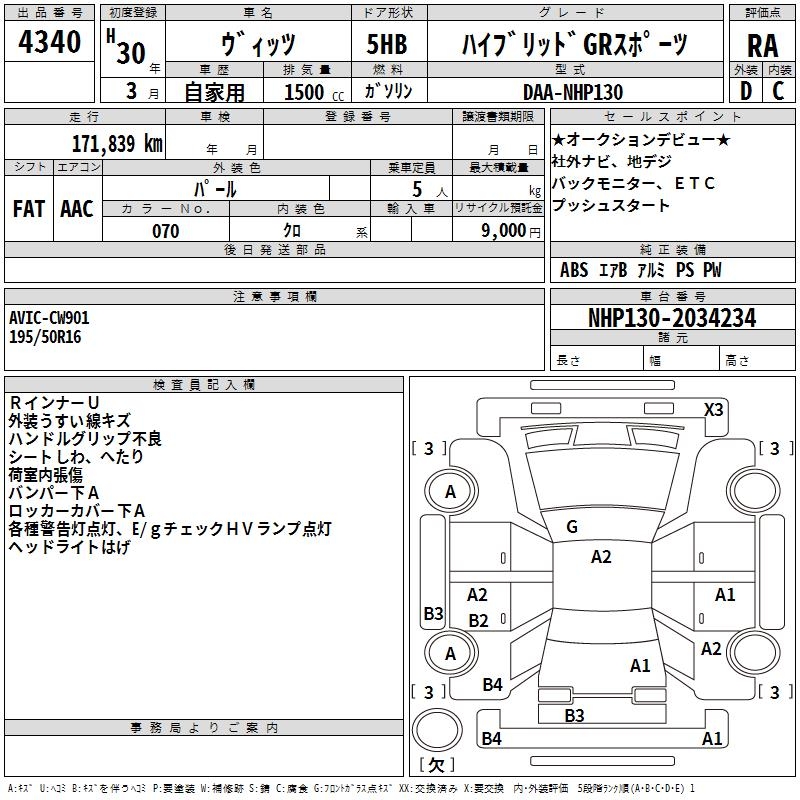Viewport: 800px width, 800px height.
Task: Select the model code DAA-NHP130
Action: [573, 92]
